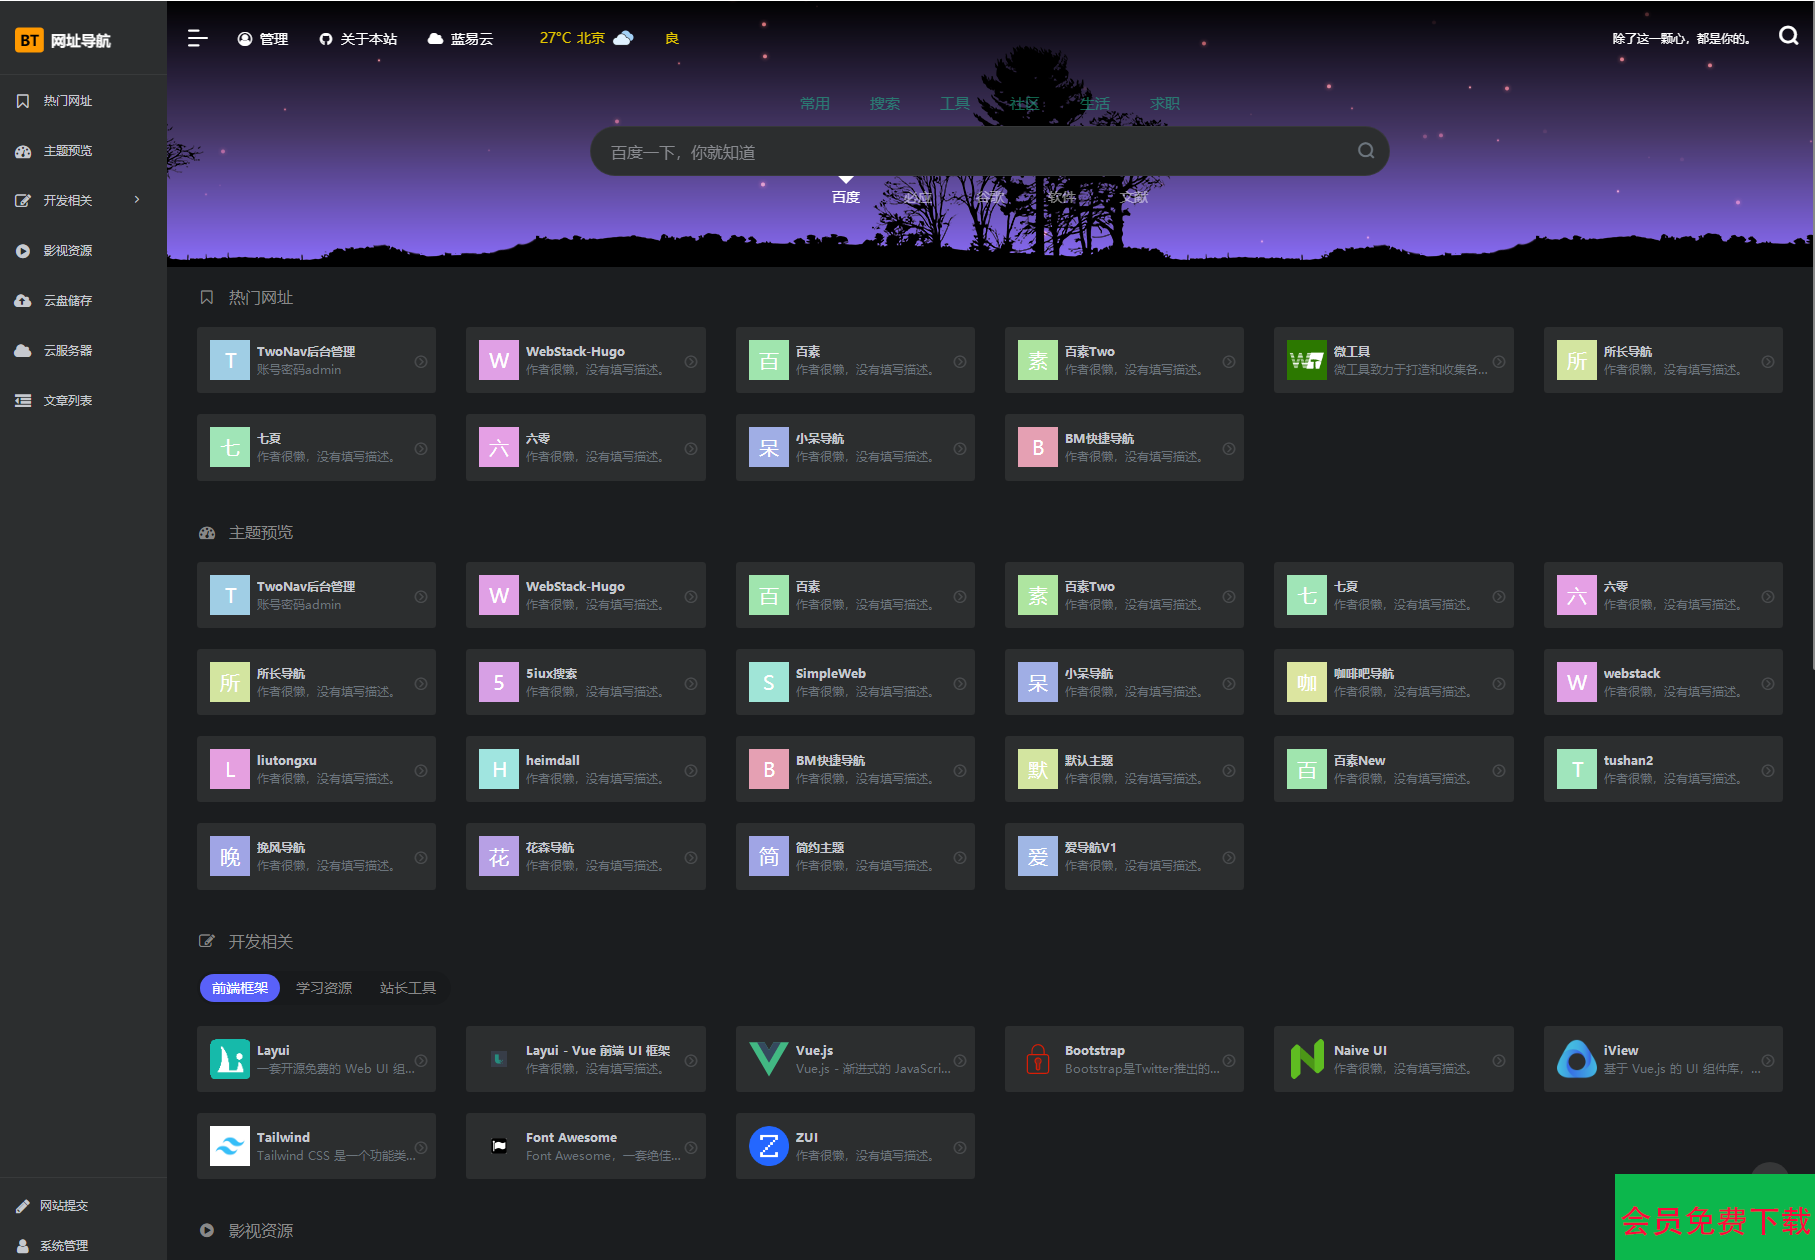Click the Baidu search input field

point(970,152)
